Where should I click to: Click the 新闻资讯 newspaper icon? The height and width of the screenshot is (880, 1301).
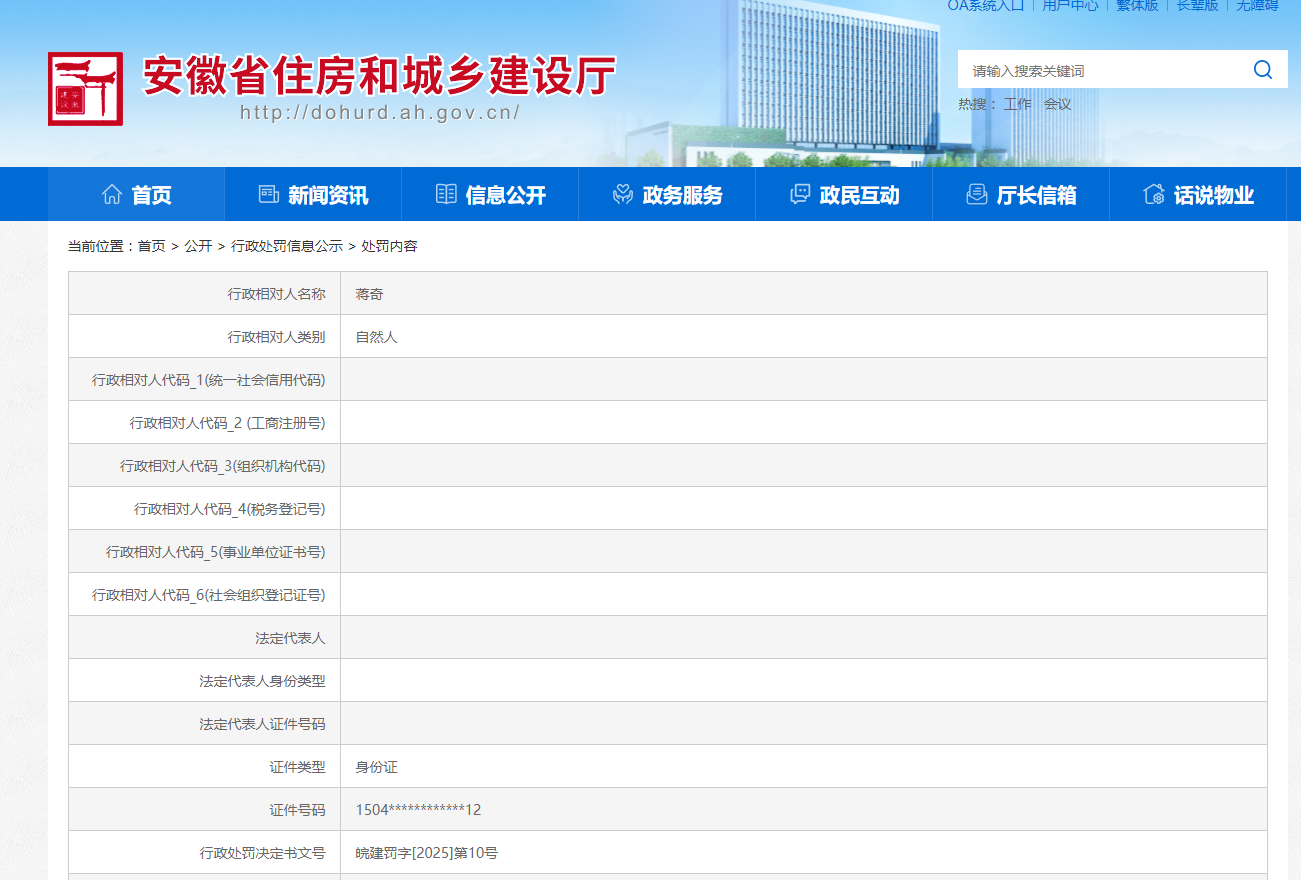pyautogui.click(x=268, y=195)
